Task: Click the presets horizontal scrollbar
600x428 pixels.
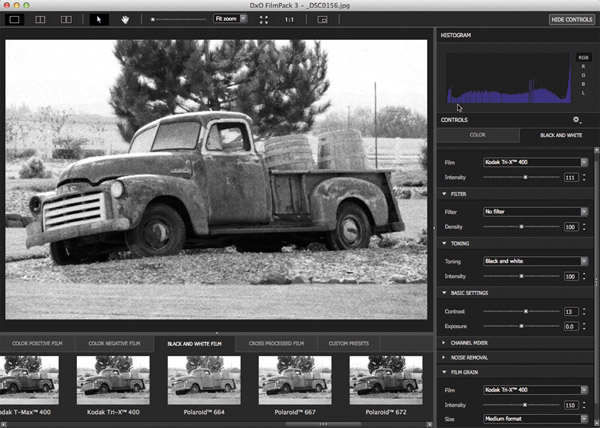Action: (323, 424)
